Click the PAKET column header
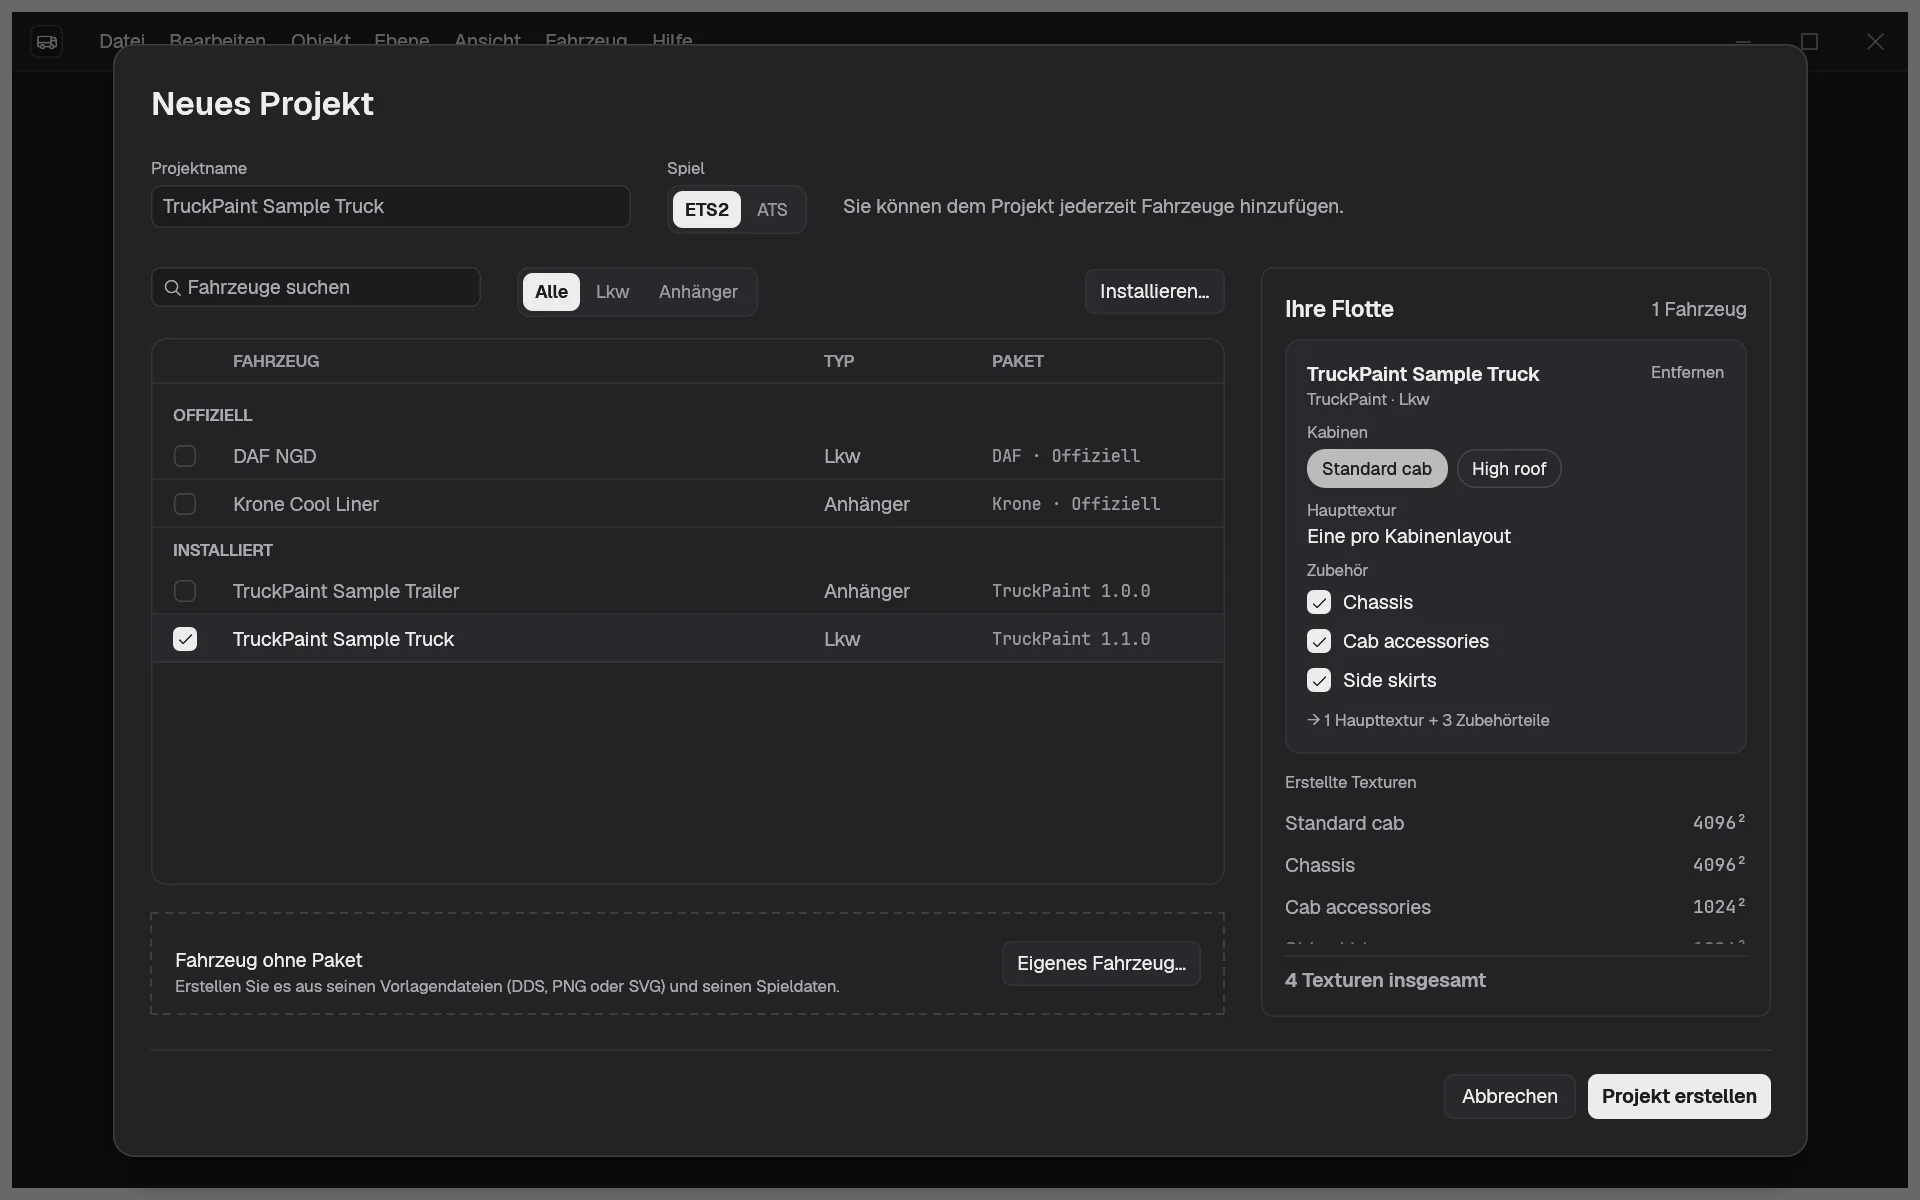1920x1200 pixels. coord(1018,361)
